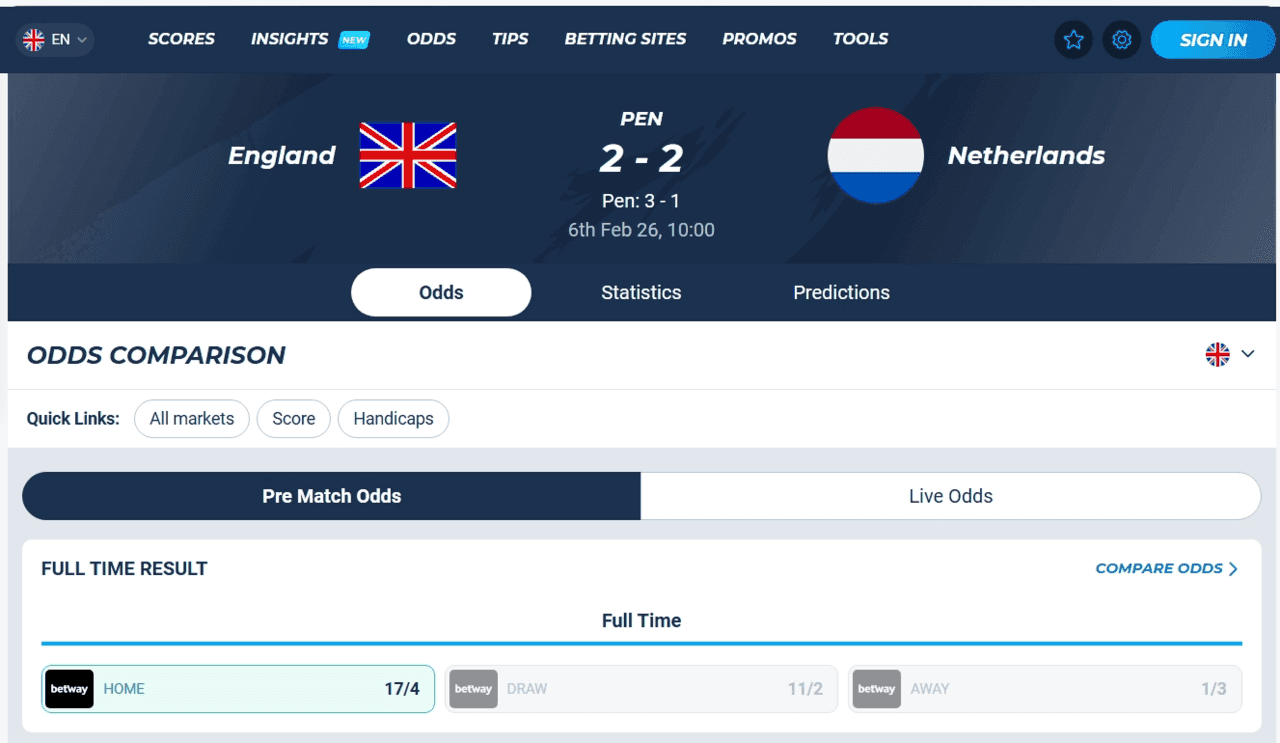This screenshot has width=1280, height=743.
Task: Expand the odds comparison country selector chevron
Action: 1247,354
